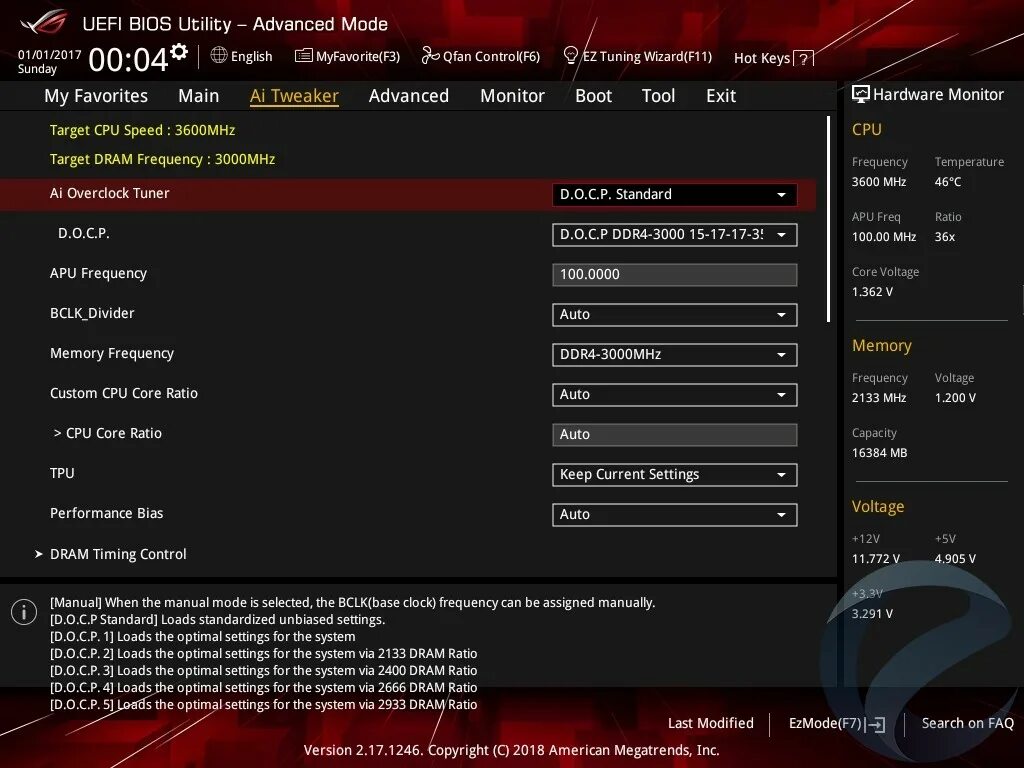Open the D.O.C.P. profile dropdown

click(675, 234)
